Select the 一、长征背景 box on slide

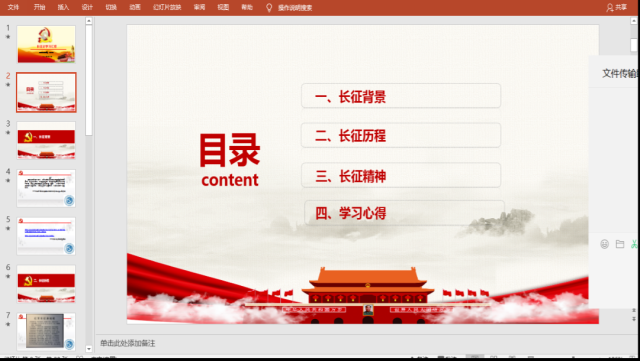coord(401,96)
